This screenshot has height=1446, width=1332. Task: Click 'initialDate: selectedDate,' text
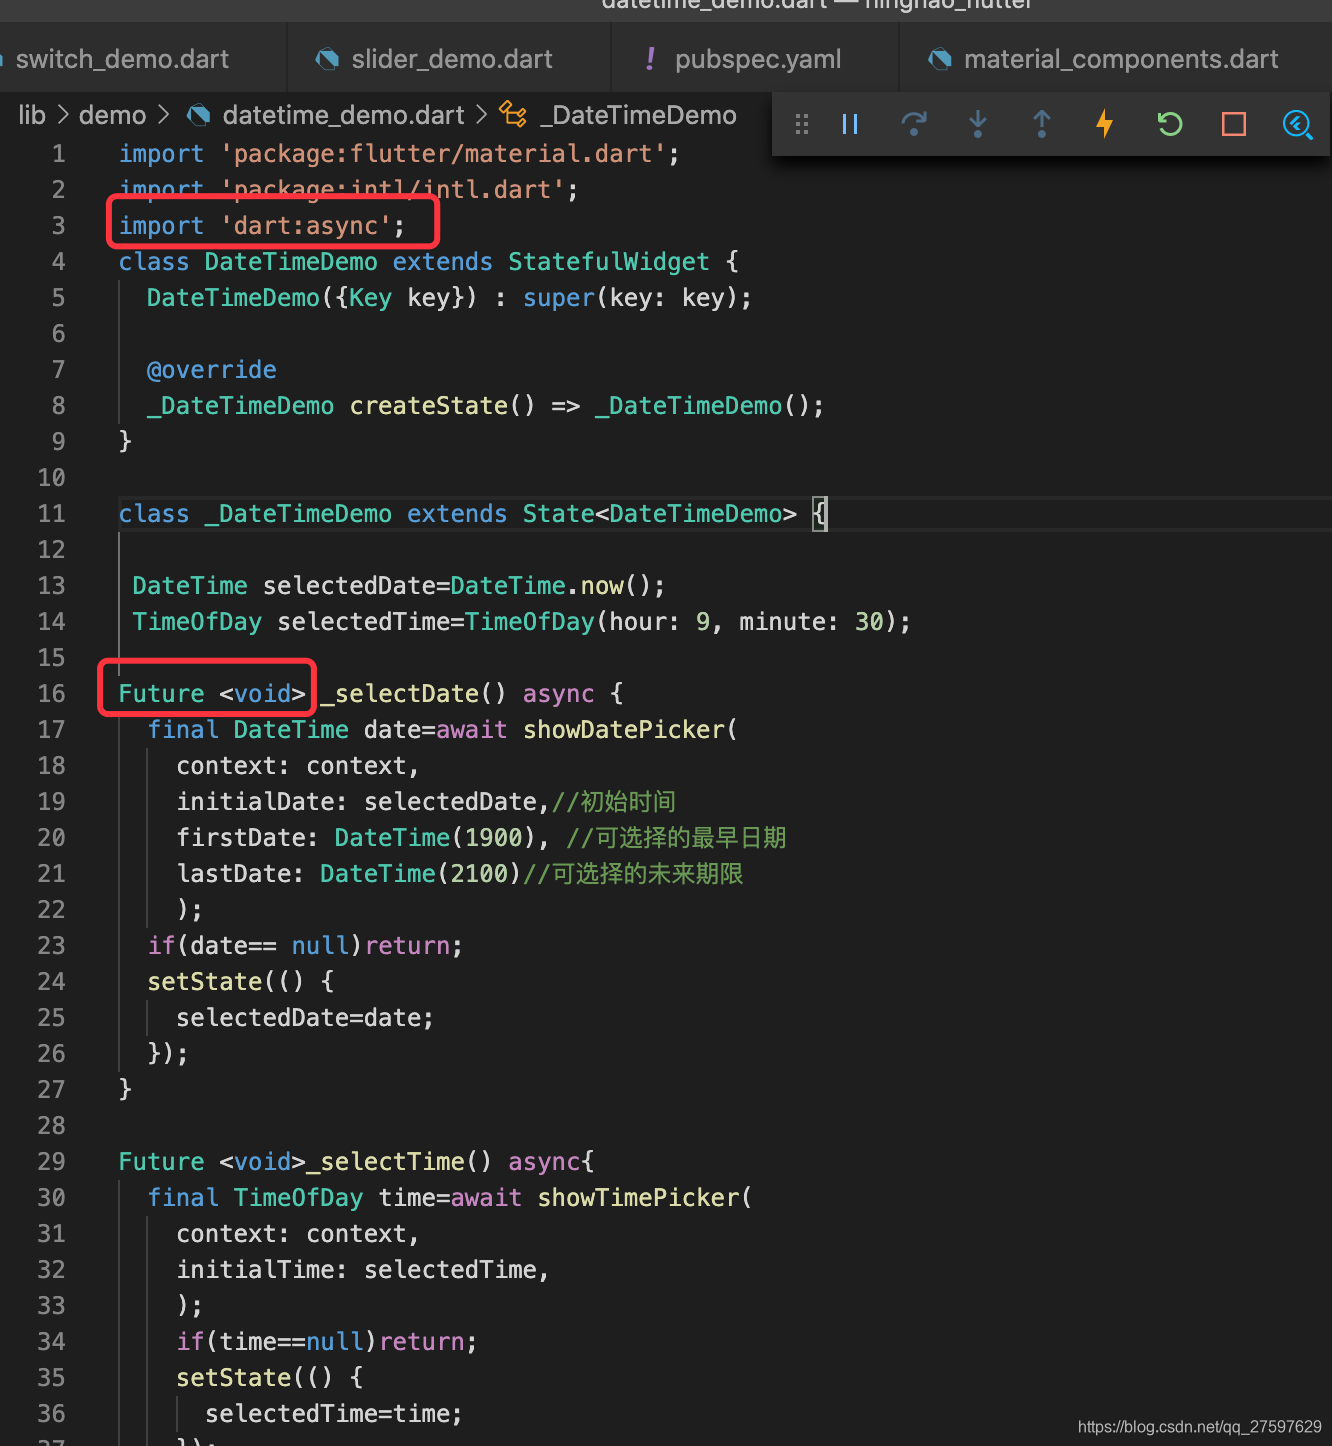363,802
